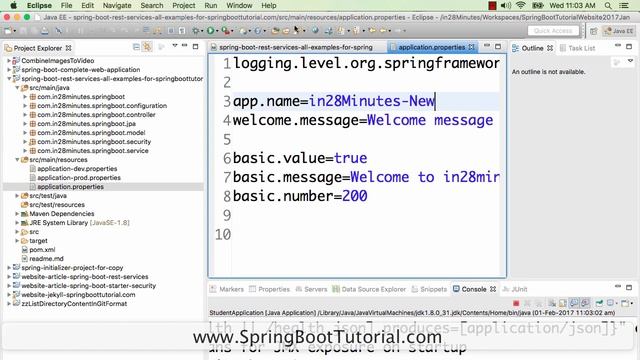
Task: Switch to the Properties tab
Action: [x=269, y=289]
